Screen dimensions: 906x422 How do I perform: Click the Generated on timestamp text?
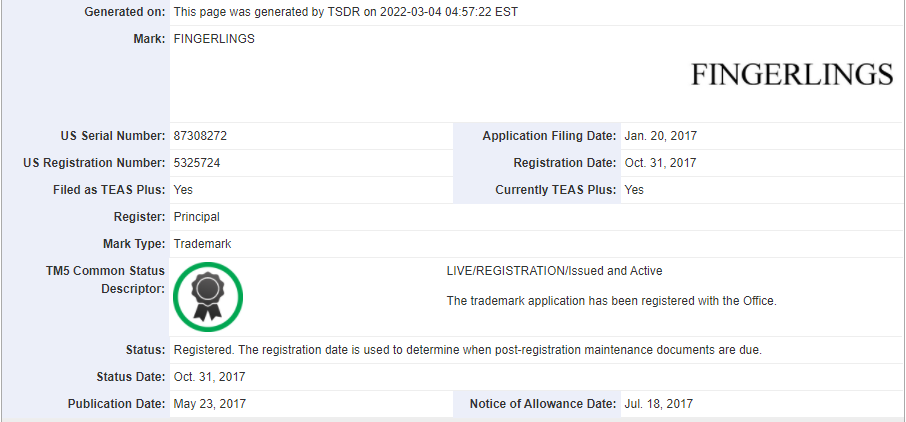tap(346, 12)
